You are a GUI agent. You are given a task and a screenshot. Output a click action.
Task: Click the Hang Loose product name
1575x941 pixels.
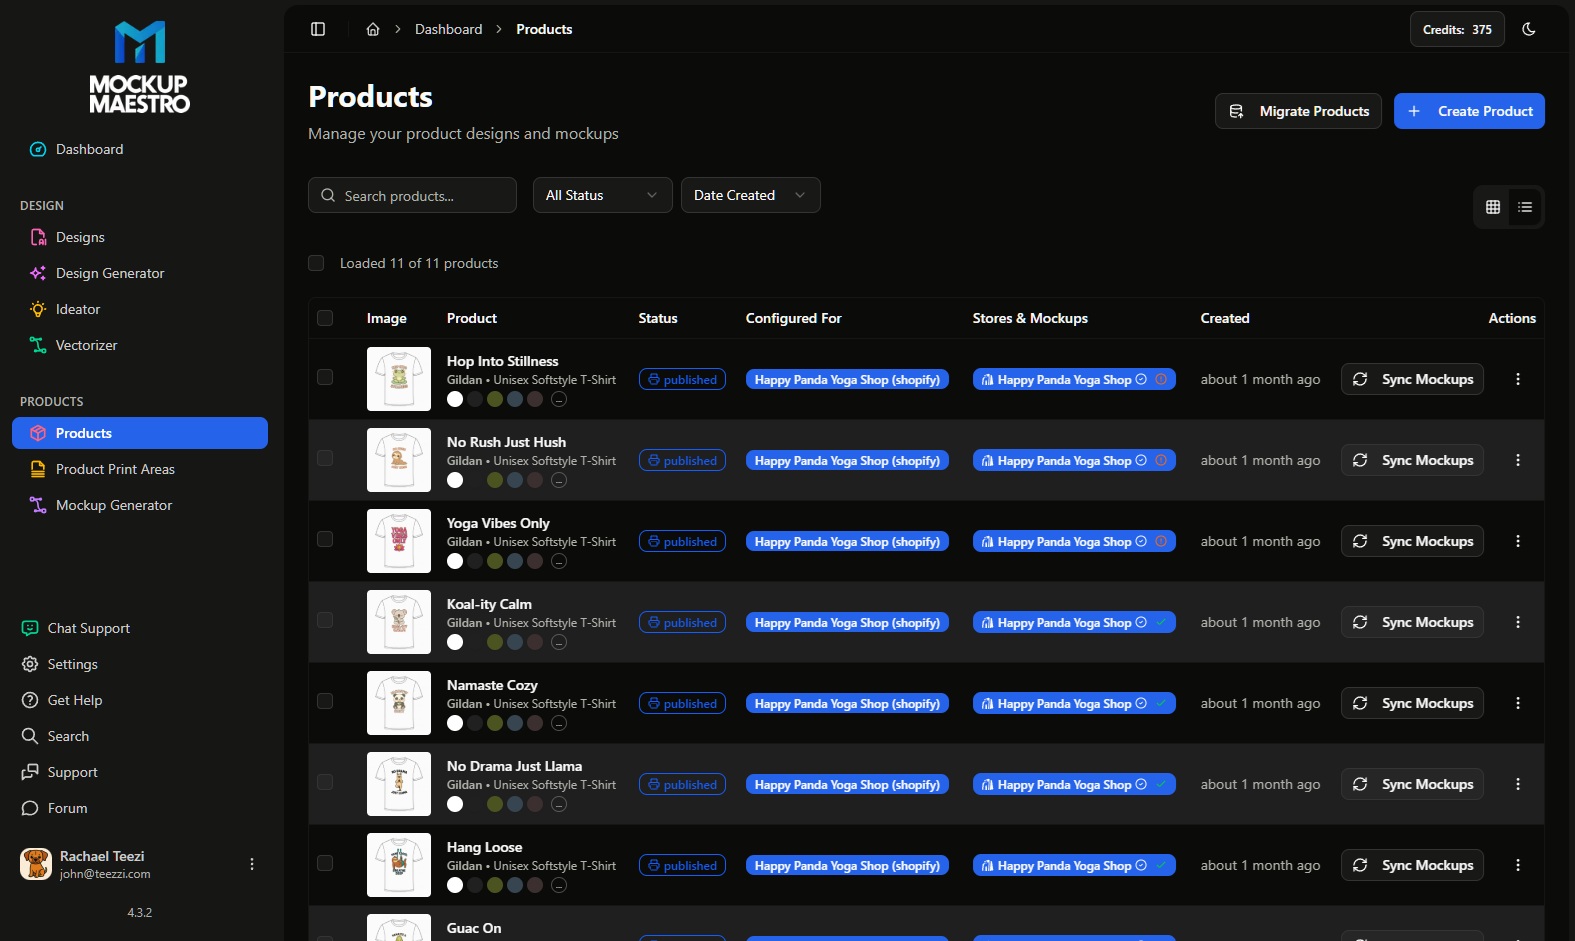[484, 847]
